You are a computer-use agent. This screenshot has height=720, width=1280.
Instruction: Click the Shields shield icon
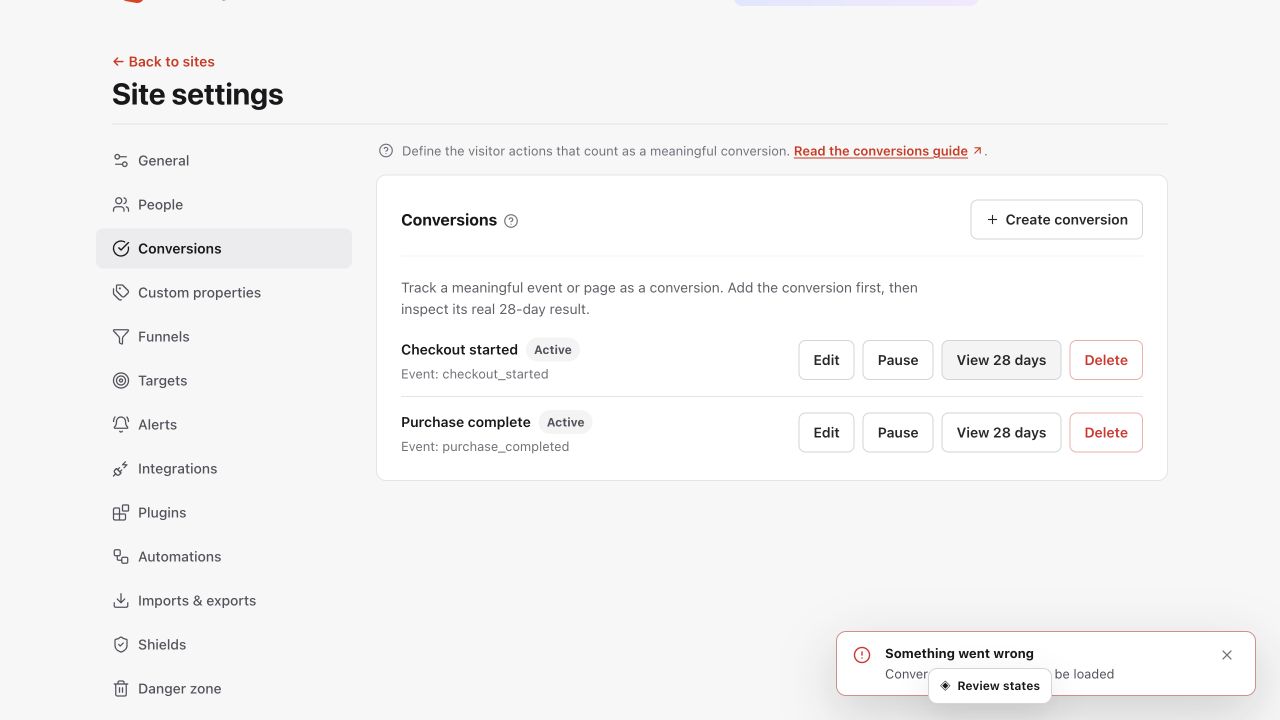(x=121, y=645)
